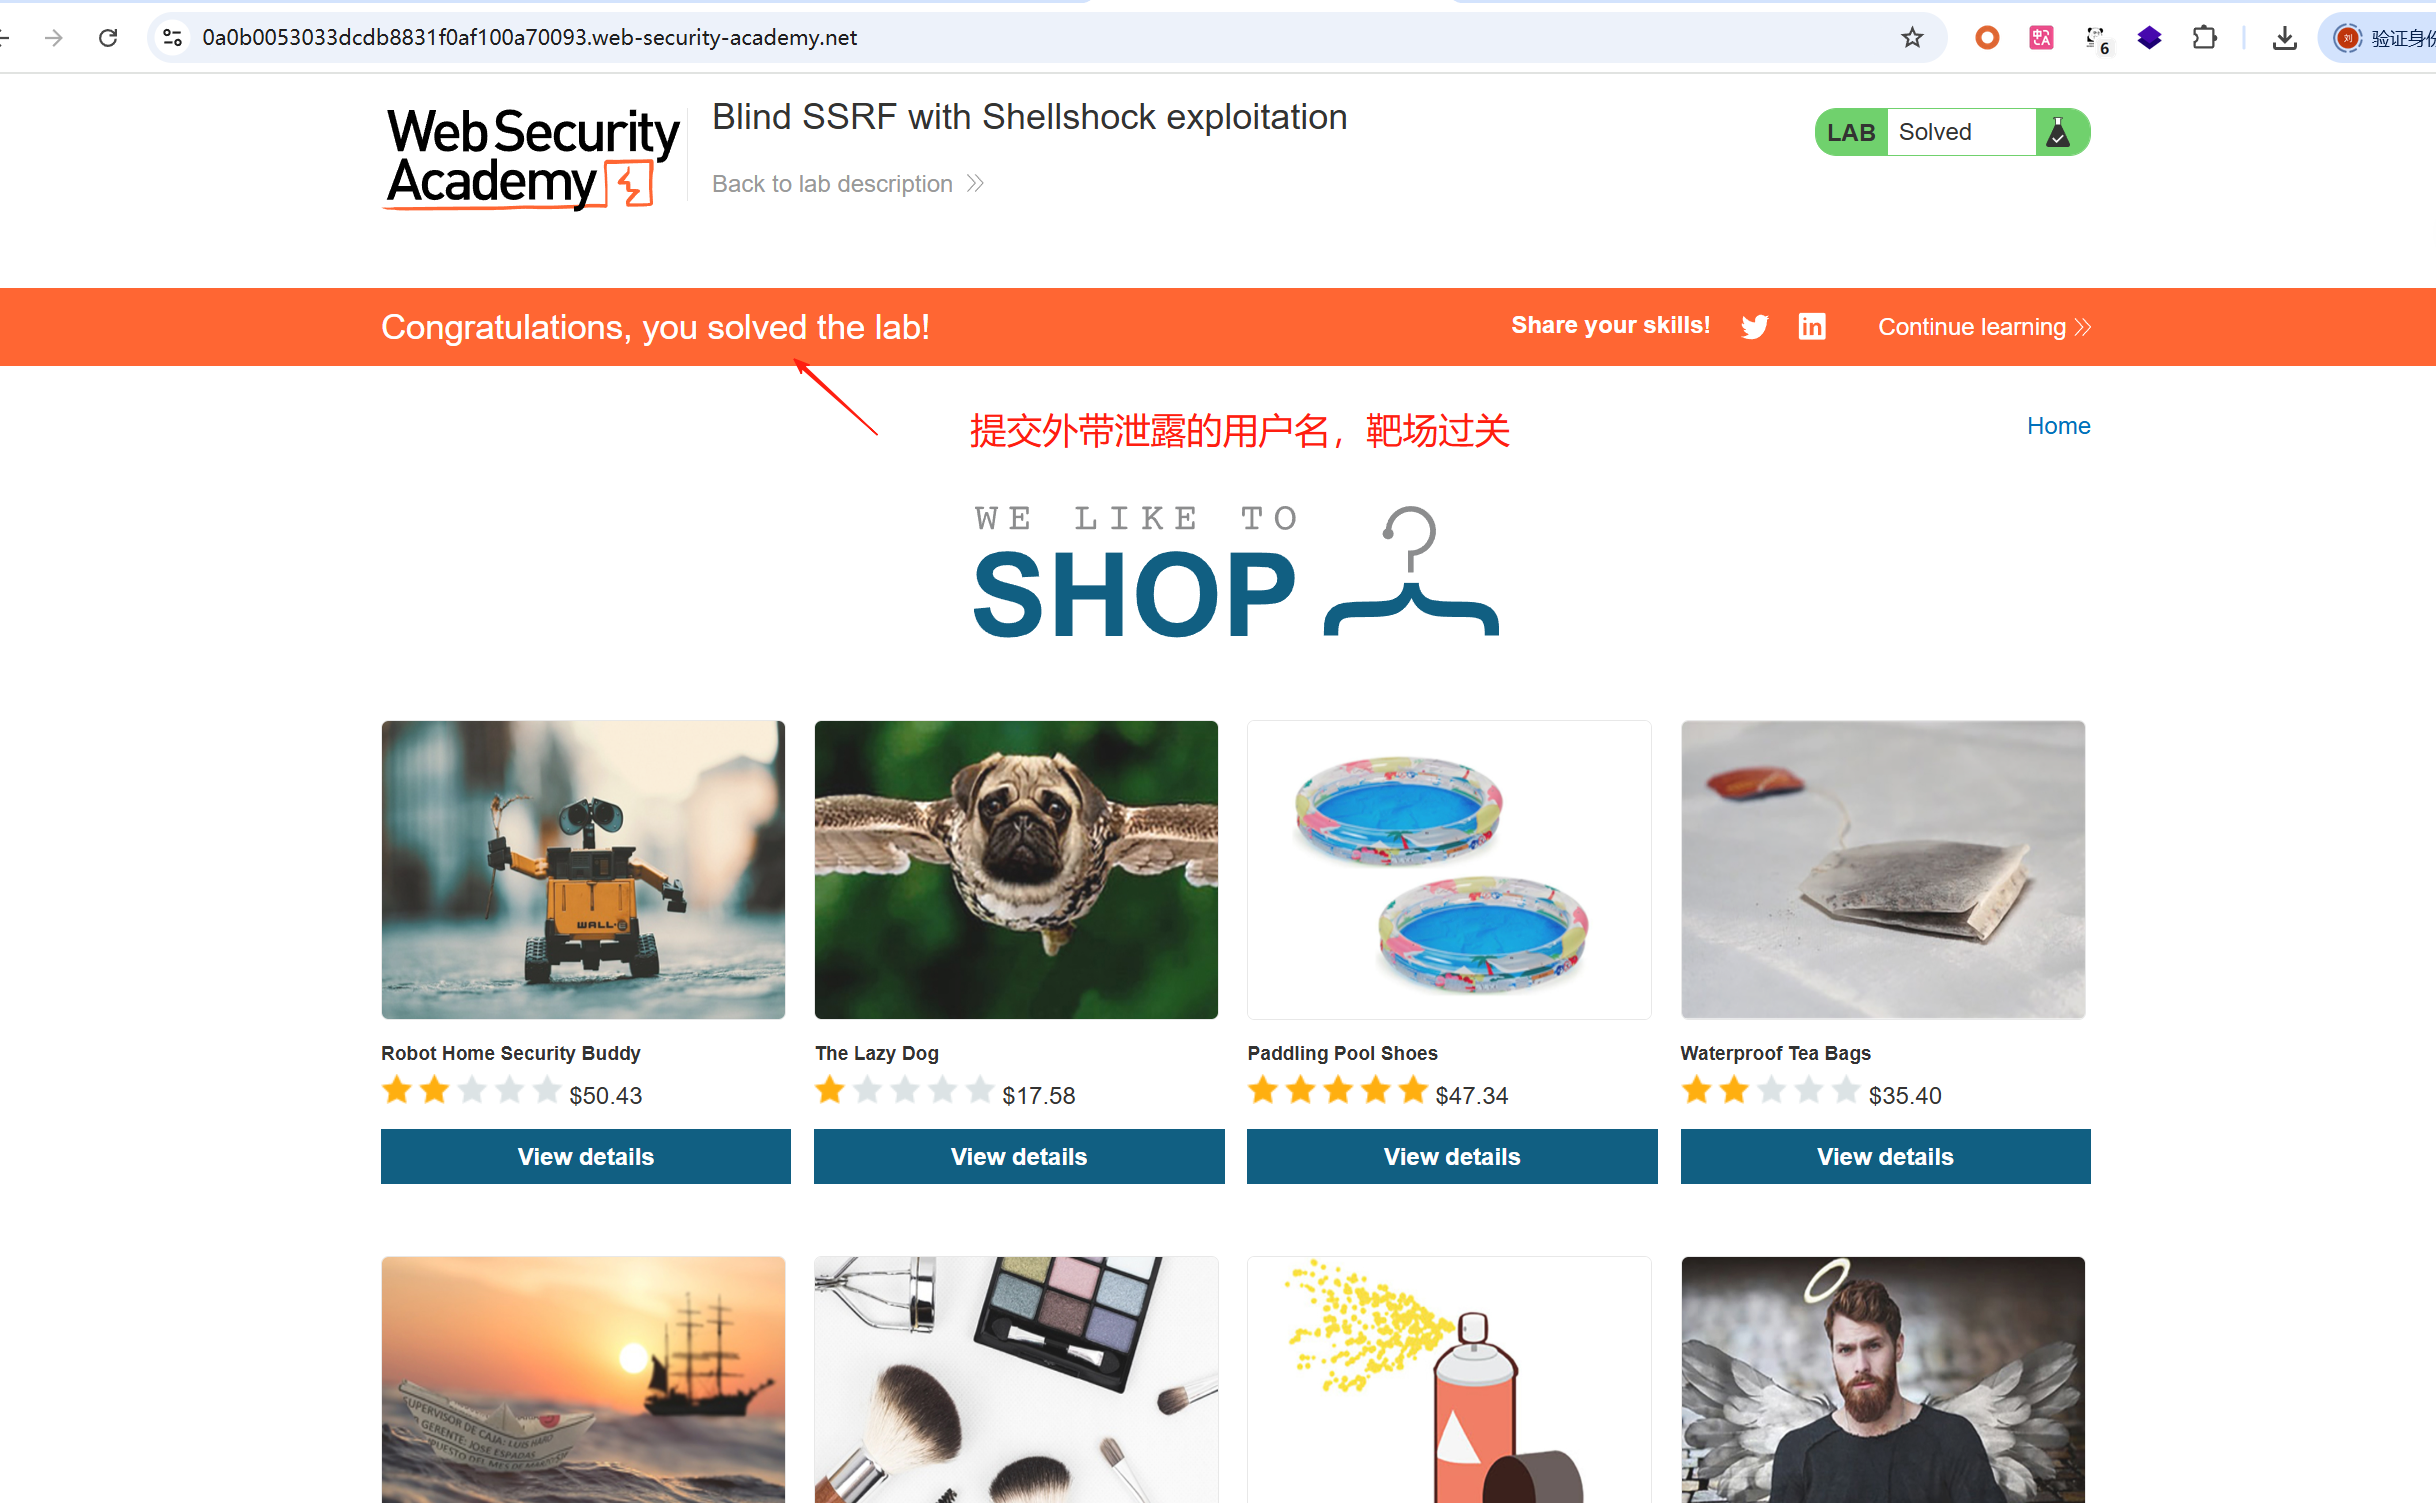Go to Home link
2436x1503 pixels.
pos(2058,426)
